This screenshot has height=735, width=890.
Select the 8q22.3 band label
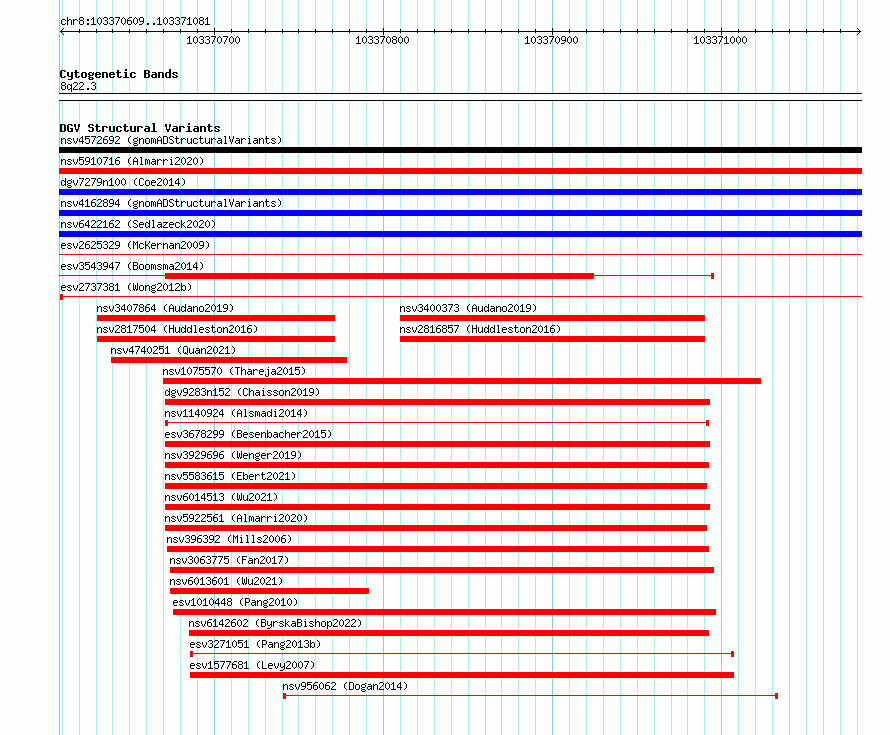78,86
